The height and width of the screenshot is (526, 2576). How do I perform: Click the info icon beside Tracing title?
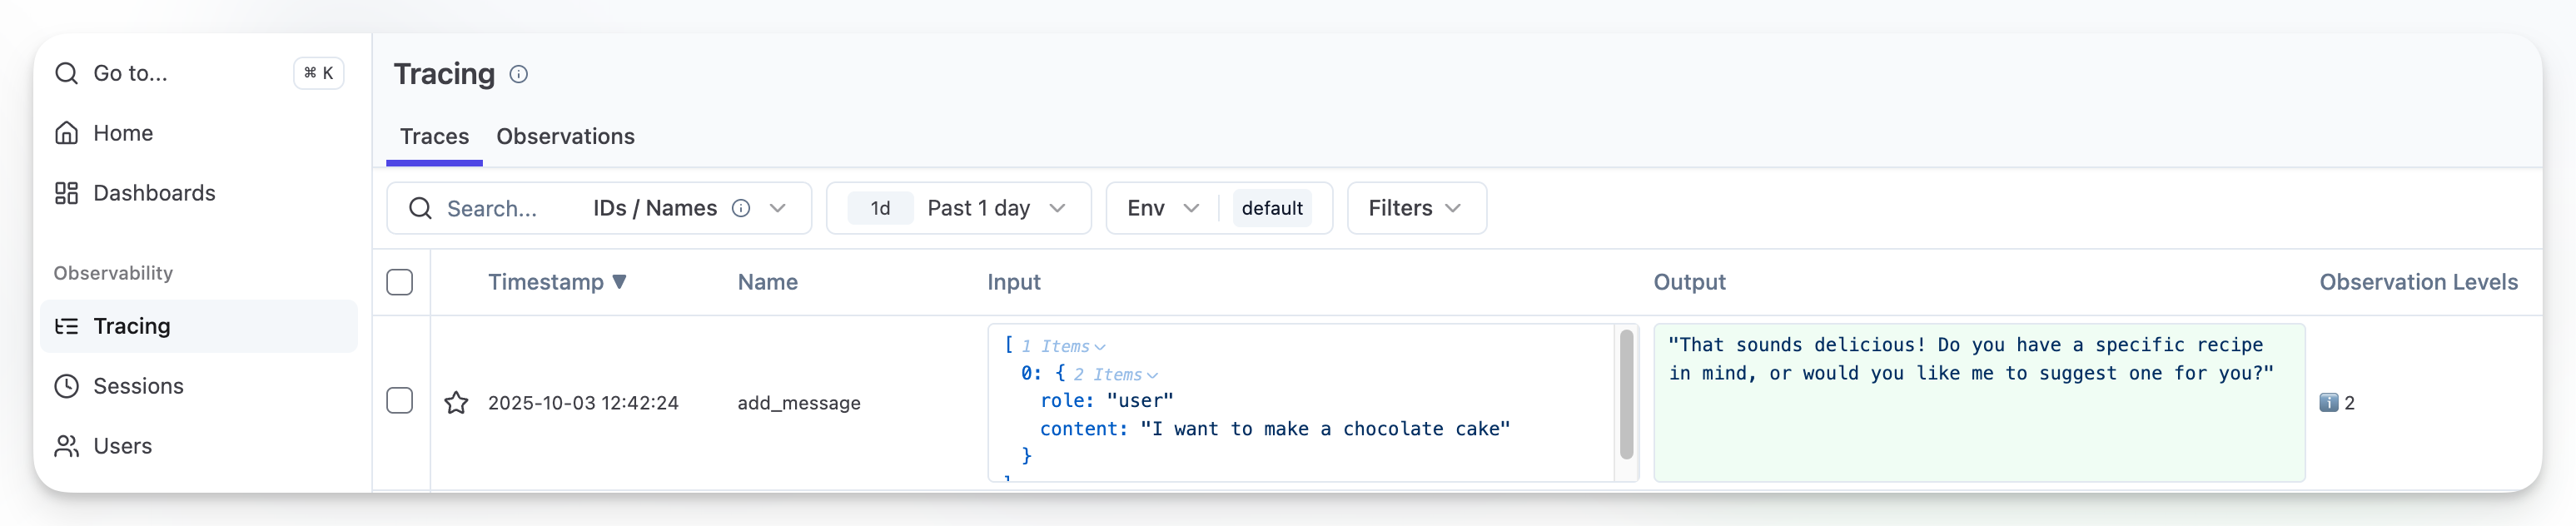tap(518, 74)
